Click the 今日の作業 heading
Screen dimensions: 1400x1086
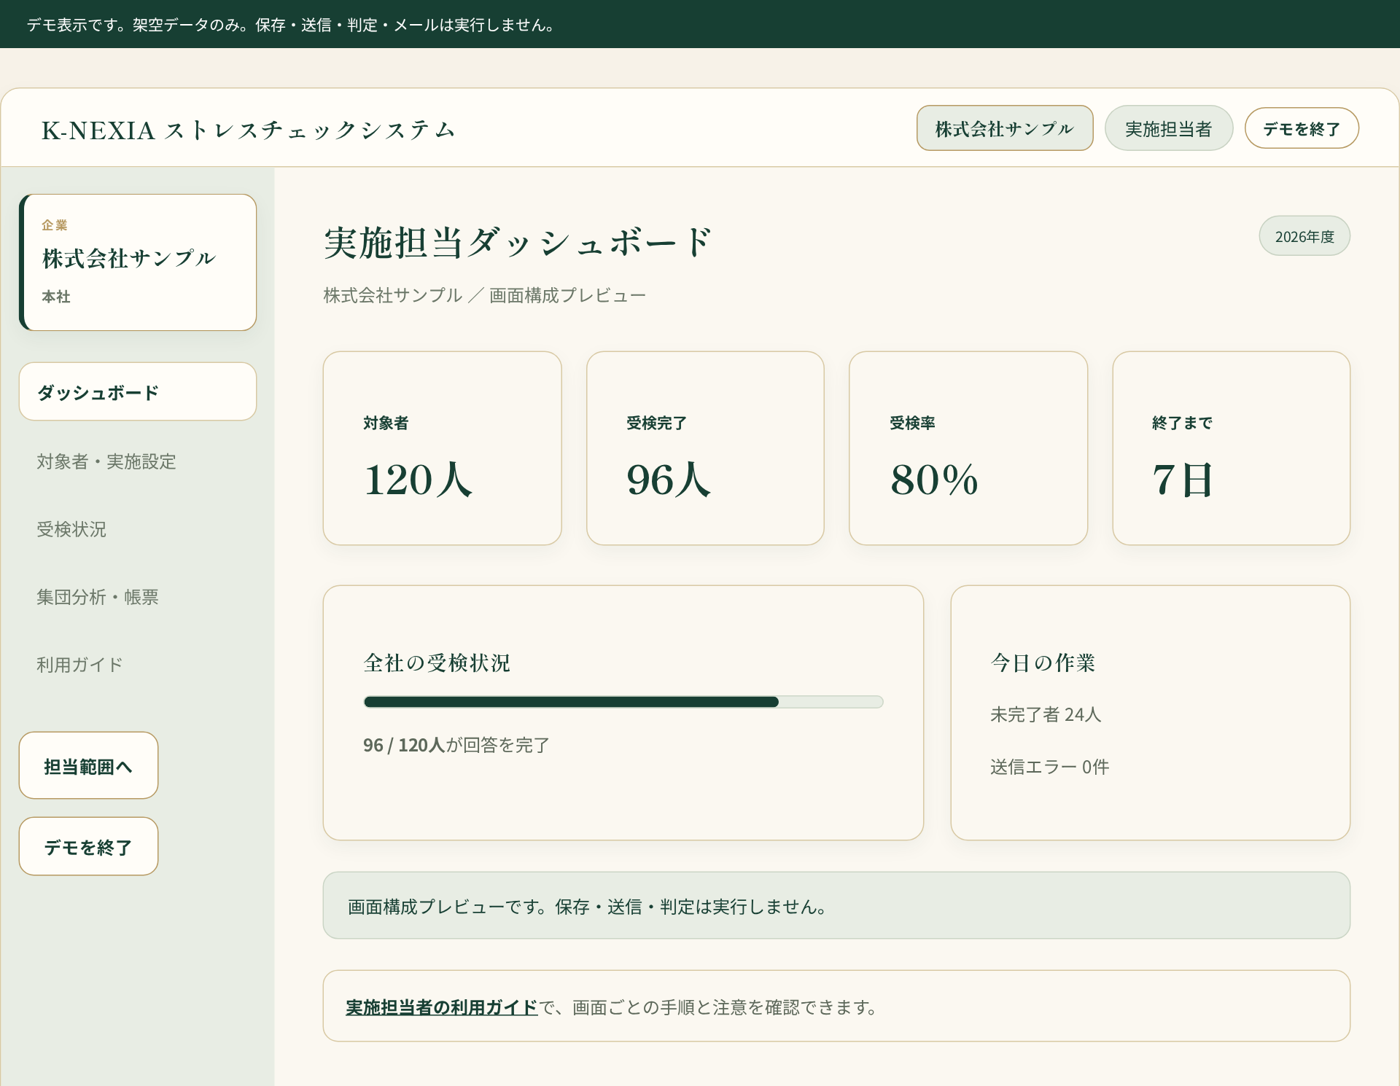point(1043,663)
